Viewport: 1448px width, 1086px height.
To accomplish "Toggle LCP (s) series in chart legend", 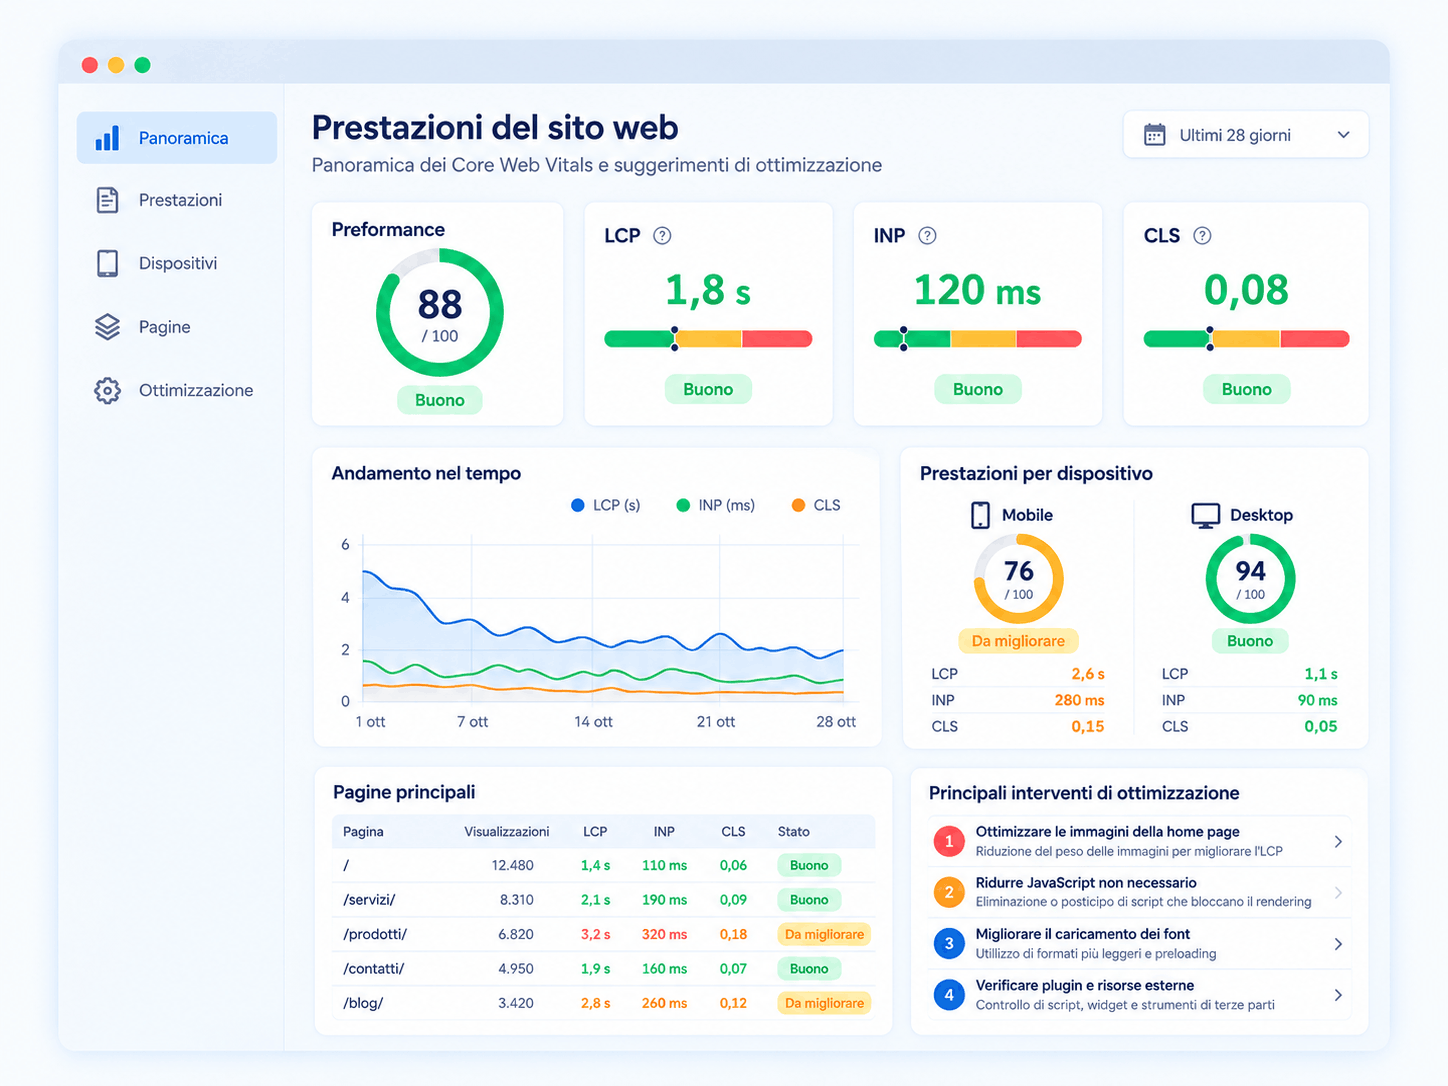I will point(605,505).
